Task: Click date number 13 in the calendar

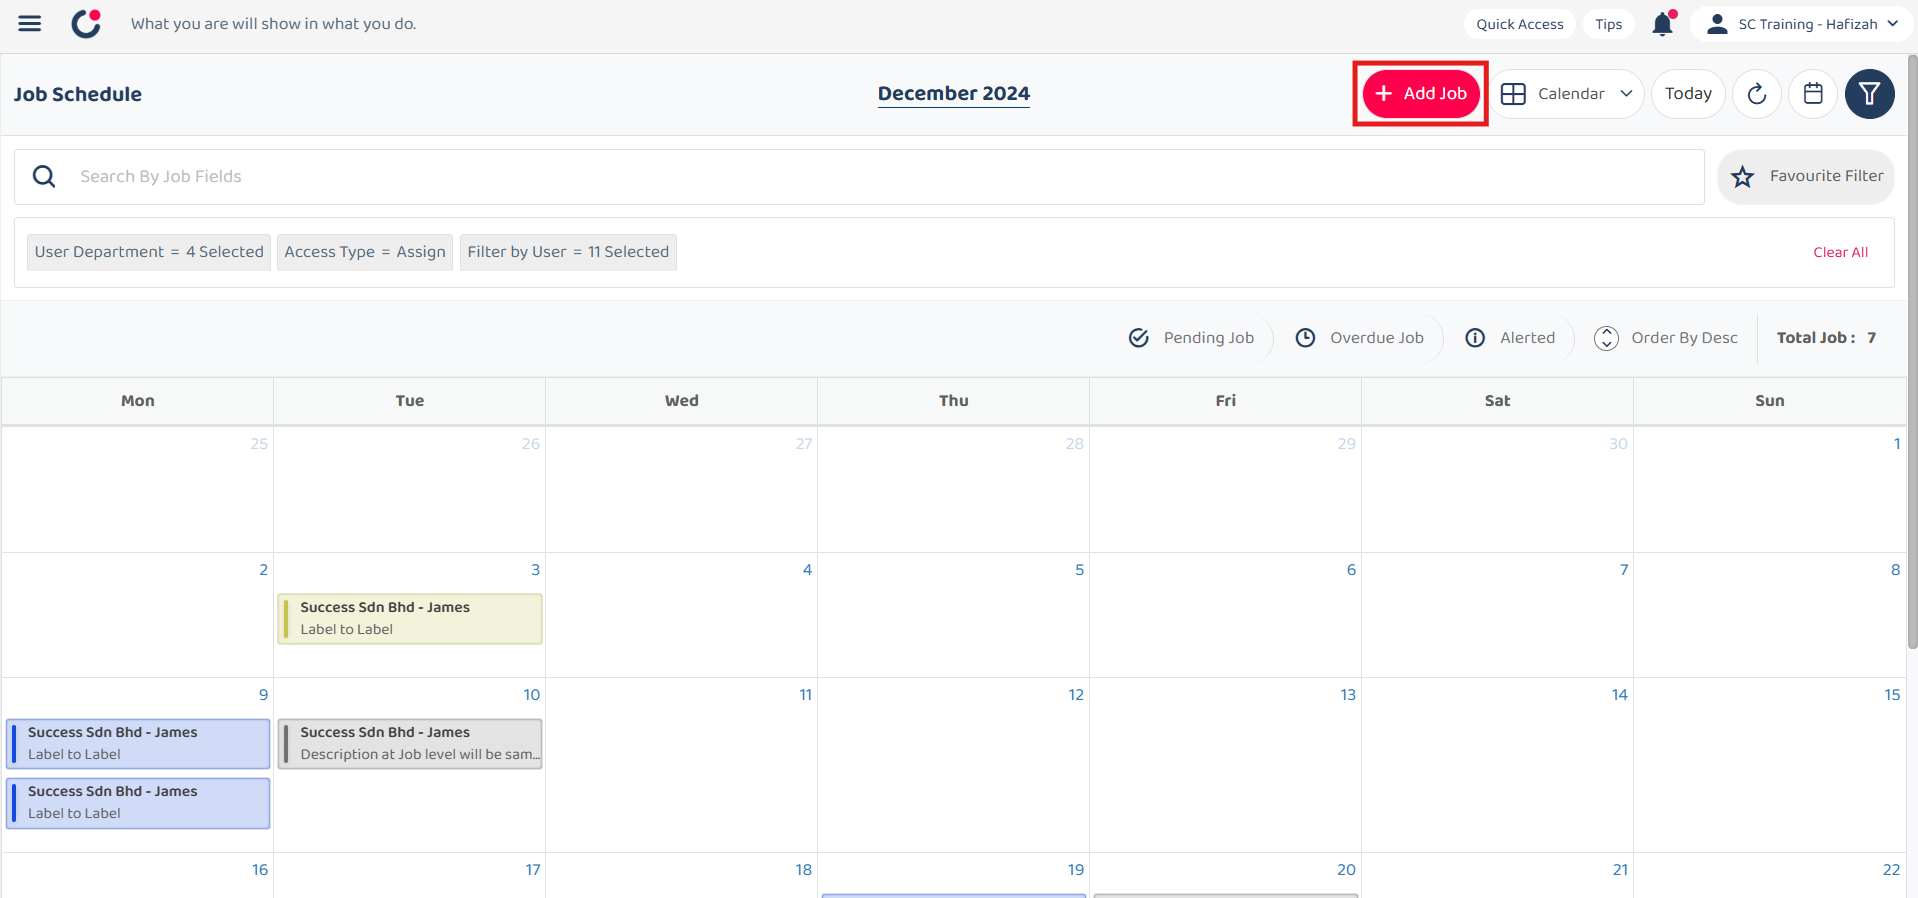Action: pyautogui.click(x=1348, y=695)
